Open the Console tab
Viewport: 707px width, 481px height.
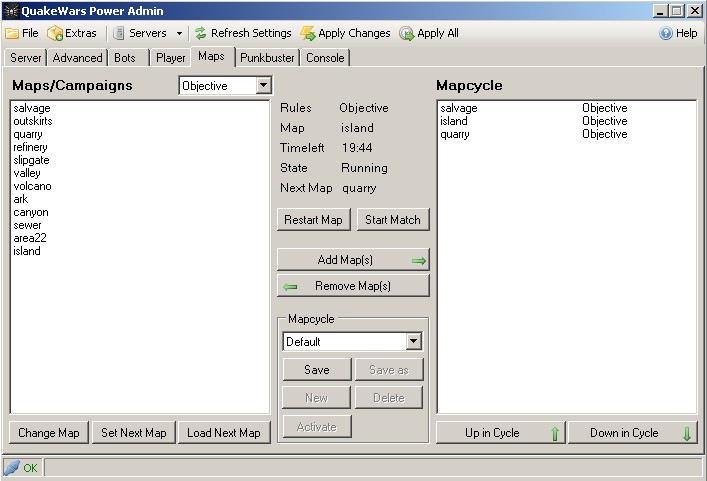tap(325, 58)
